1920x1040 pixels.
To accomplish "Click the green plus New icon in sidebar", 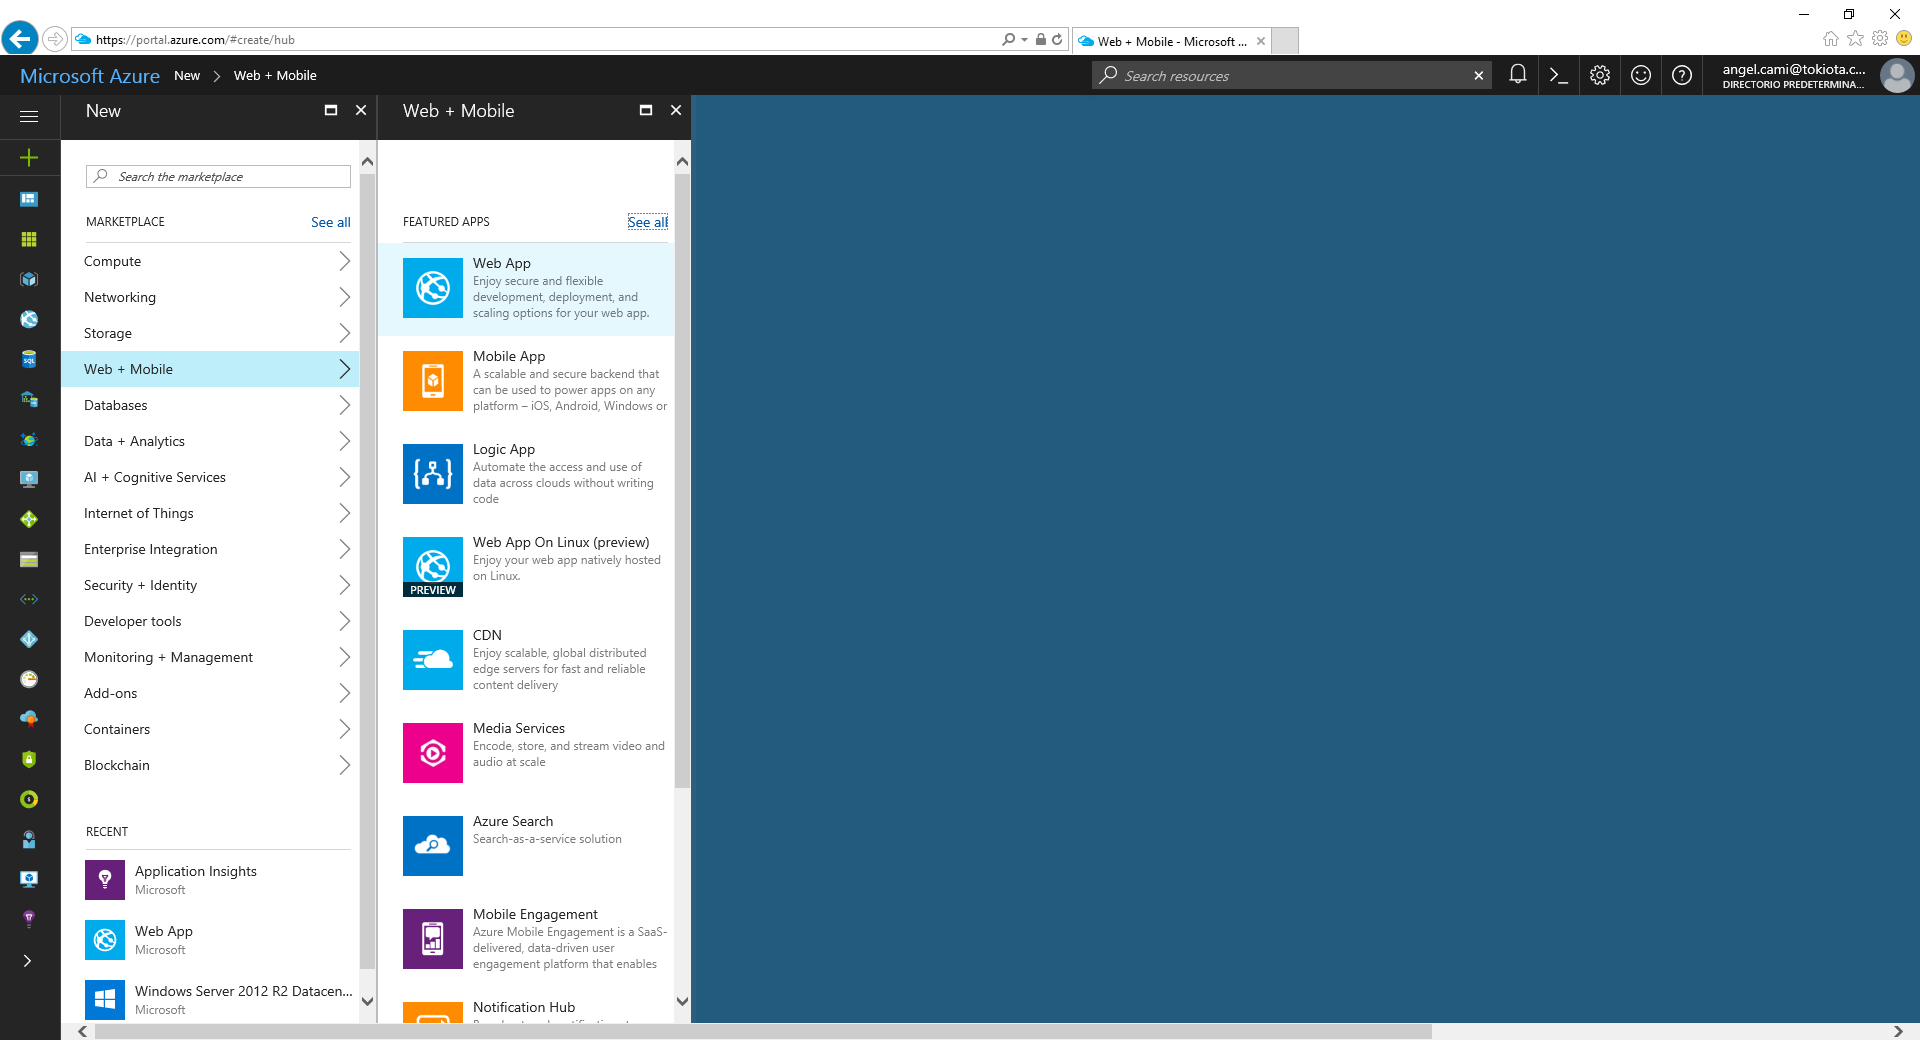I will [x=29, y=158].
